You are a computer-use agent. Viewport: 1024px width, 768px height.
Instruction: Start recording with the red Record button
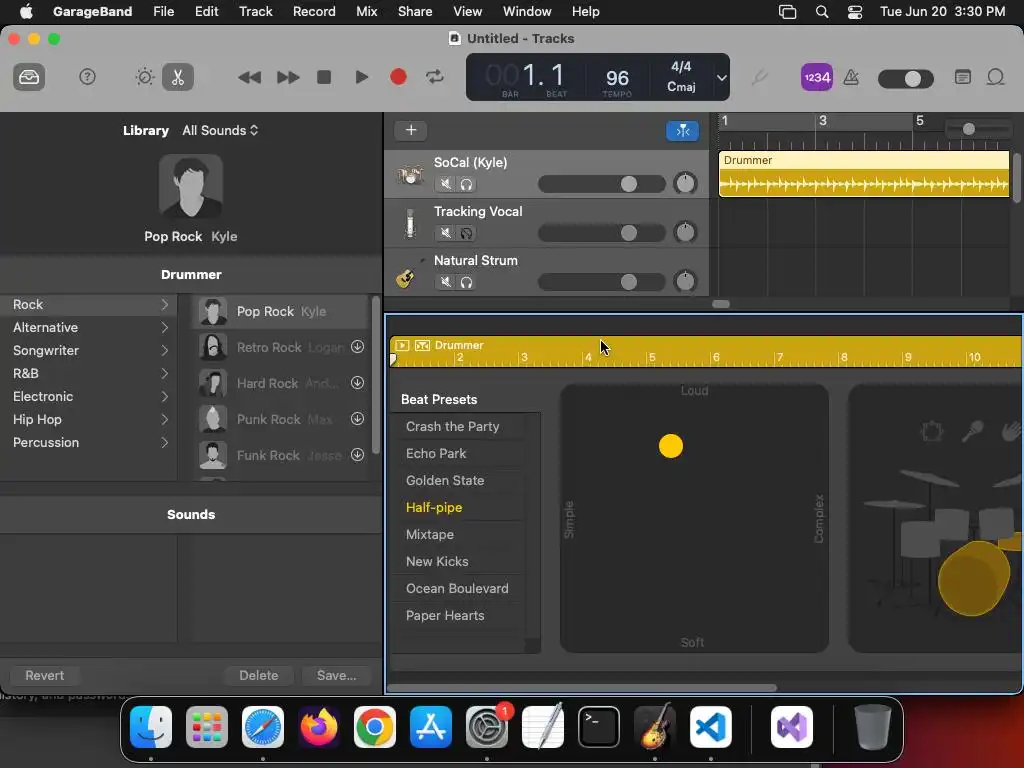point(398,77)
